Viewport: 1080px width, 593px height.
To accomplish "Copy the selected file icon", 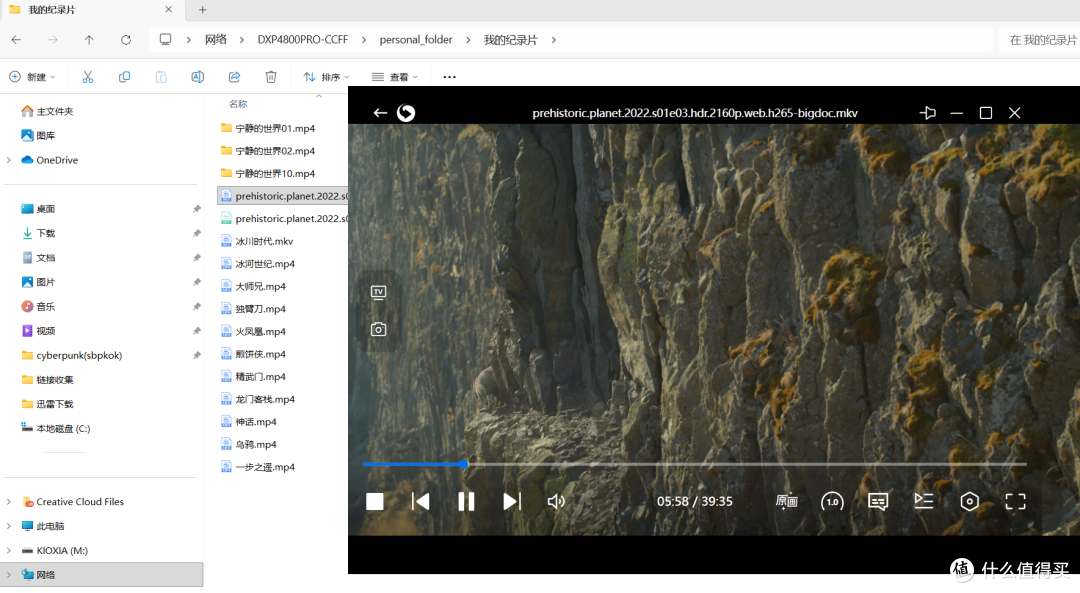I will (124, 77).
